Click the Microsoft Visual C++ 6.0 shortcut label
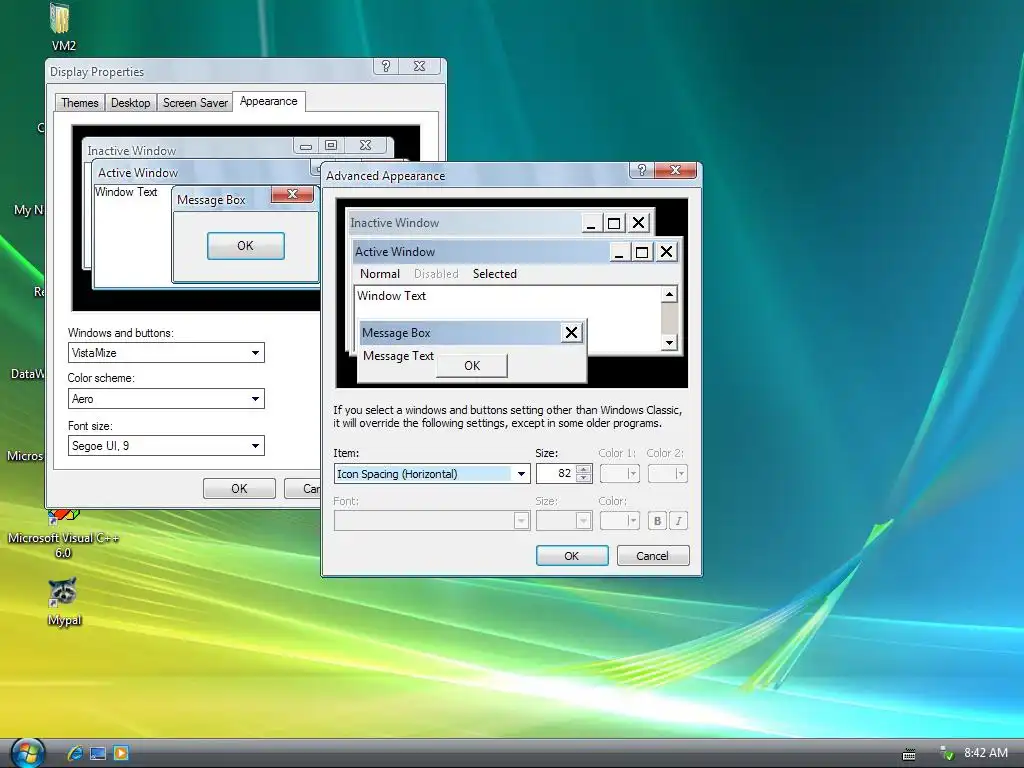 (x=63, y=545)
